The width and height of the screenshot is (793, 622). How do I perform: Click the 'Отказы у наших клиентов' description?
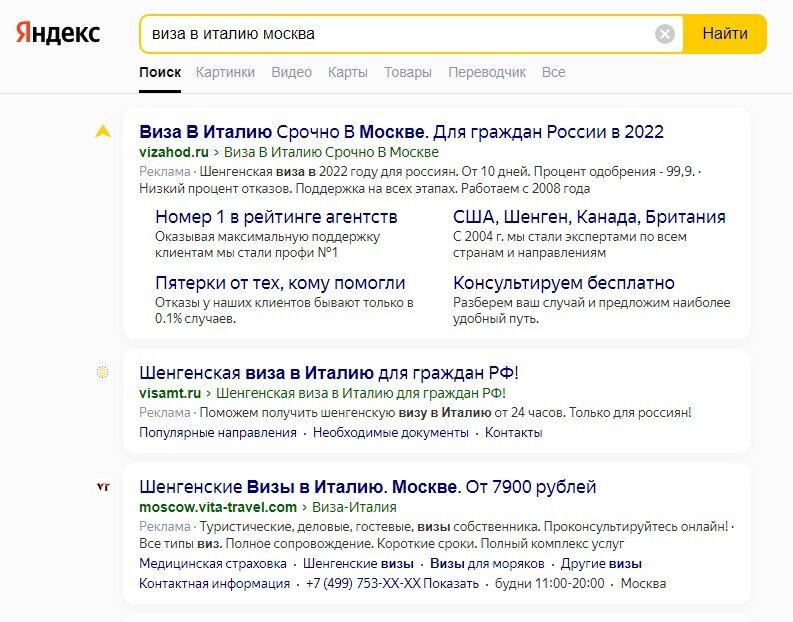click(284, 310)
